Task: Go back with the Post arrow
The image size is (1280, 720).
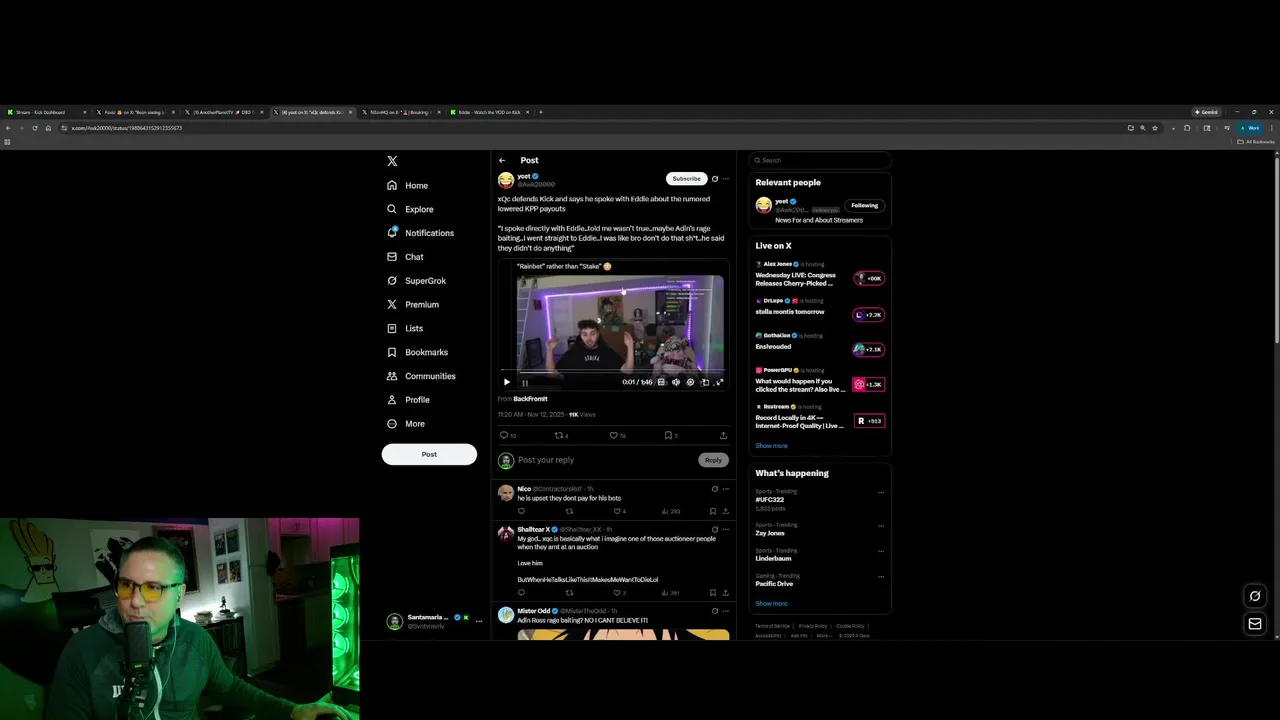Action: (x=502, y=160)
